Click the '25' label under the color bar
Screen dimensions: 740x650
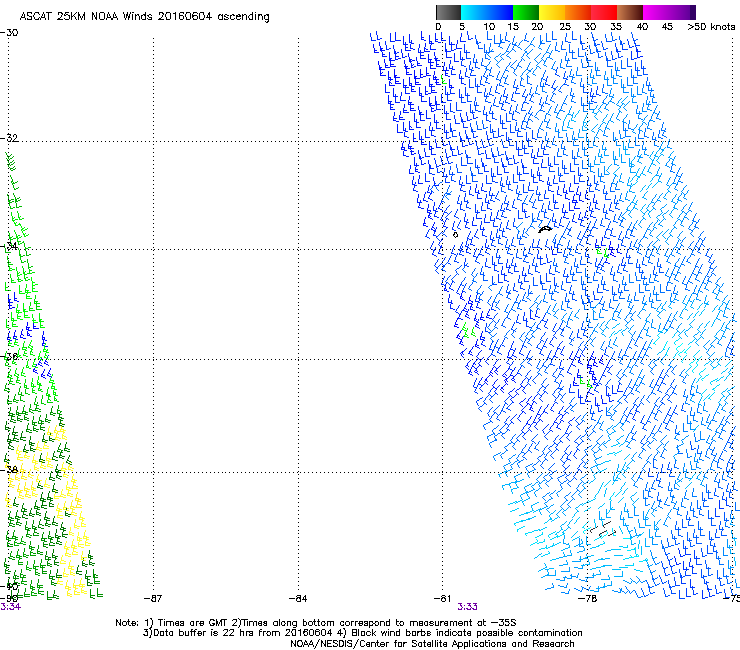click(x=565, y=27)
